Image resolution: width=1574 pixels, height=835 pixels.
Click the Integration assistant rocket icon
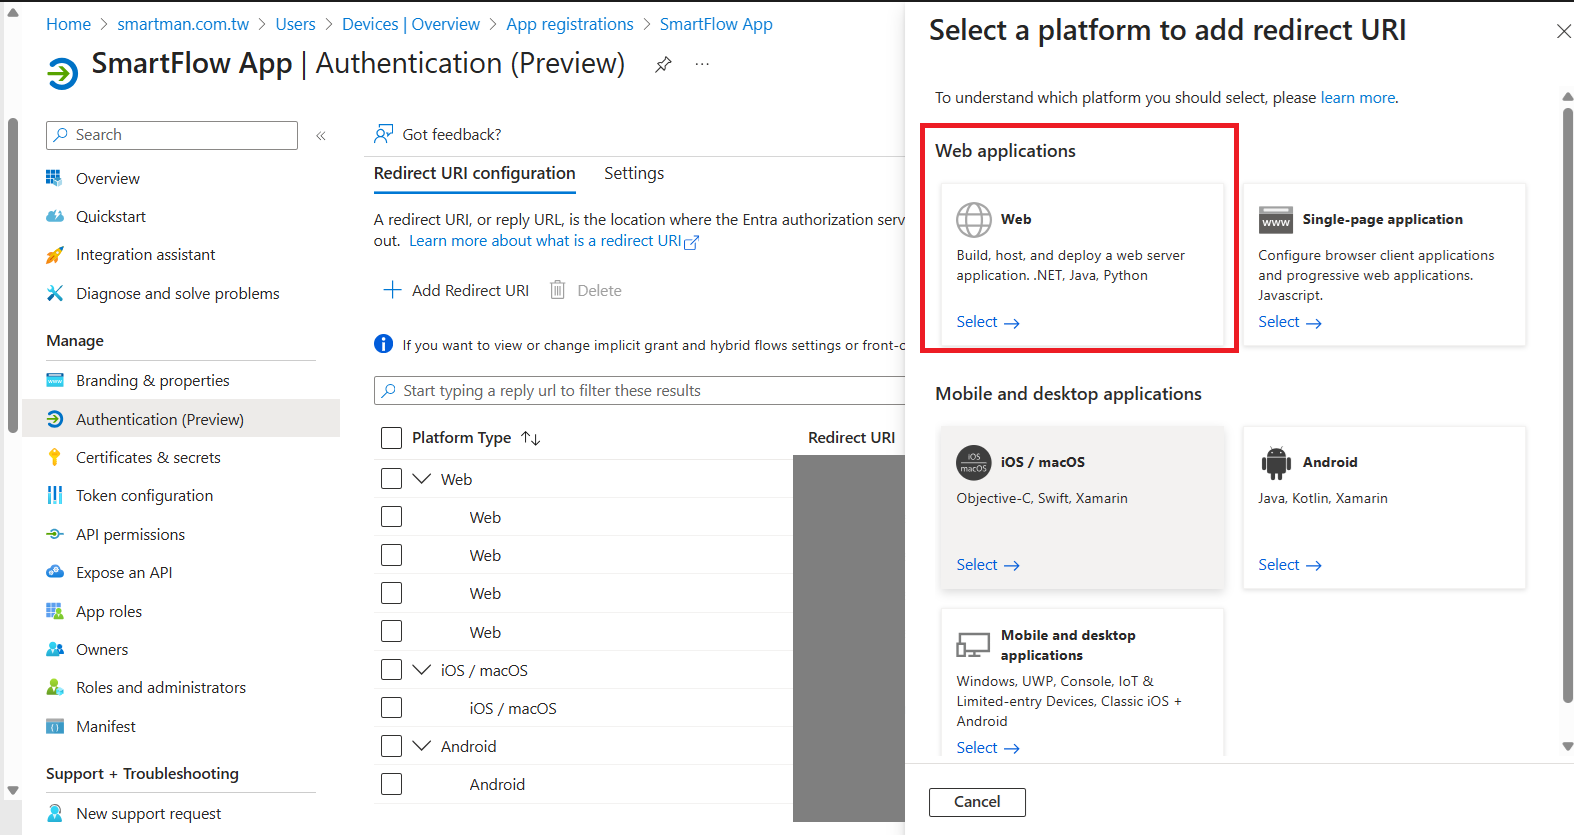[x=54, y=255]
